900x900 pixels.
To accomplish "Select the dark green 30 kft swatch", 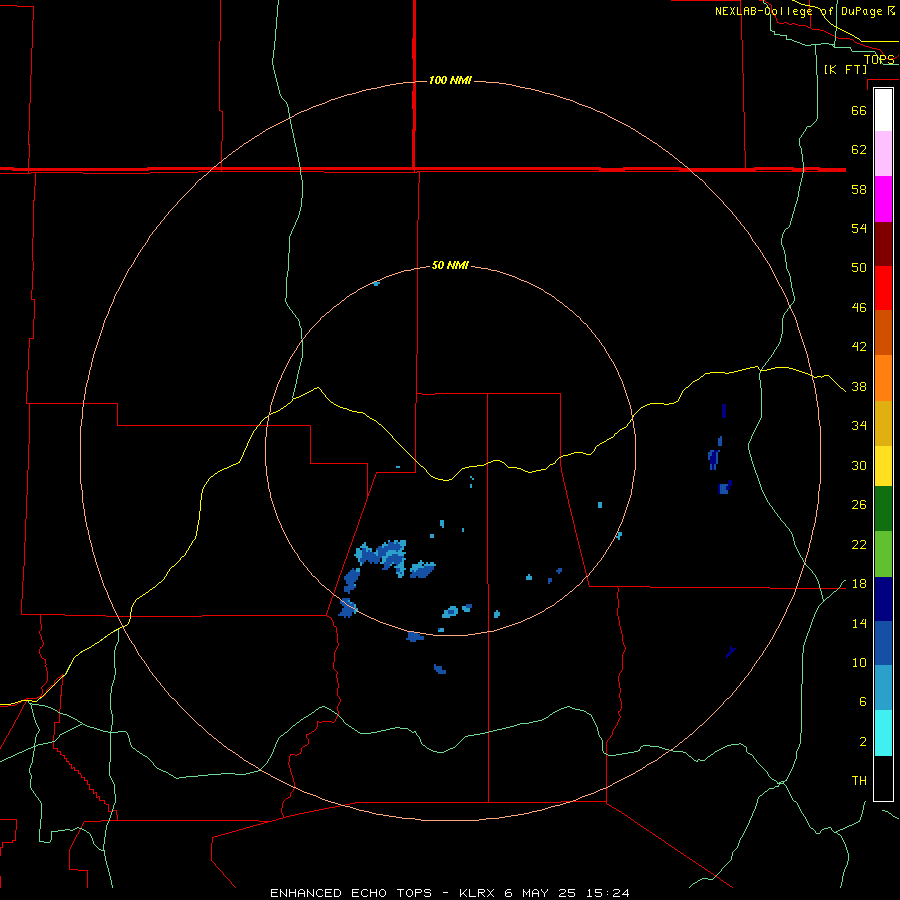I will (x=883, y=508).
